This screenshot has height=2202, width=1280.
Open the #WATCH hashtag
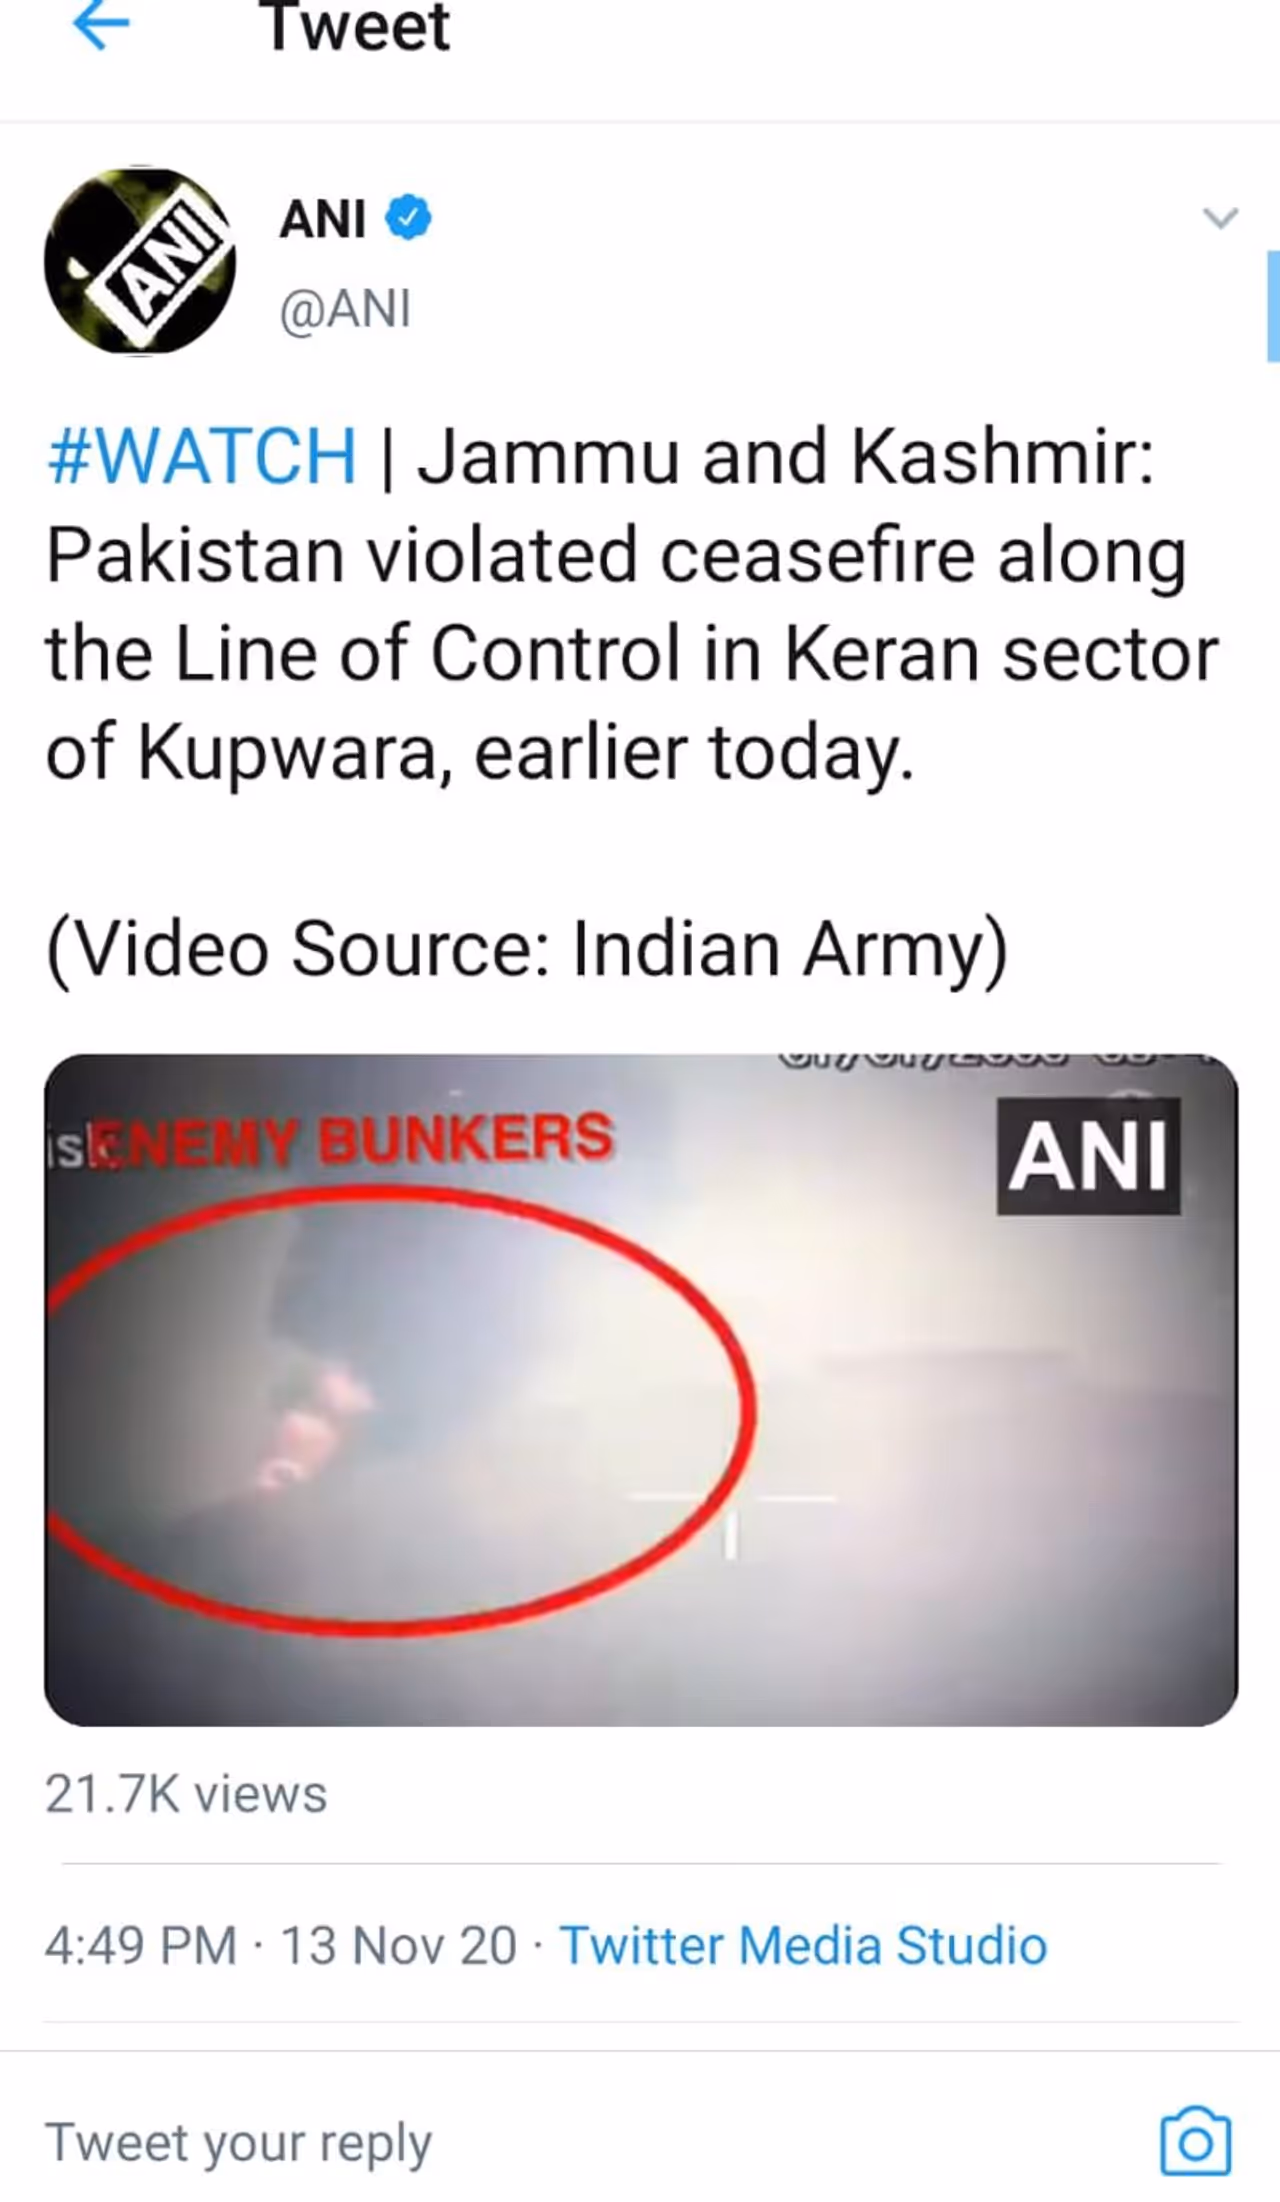pyautogui.click(x=202, y=456)
